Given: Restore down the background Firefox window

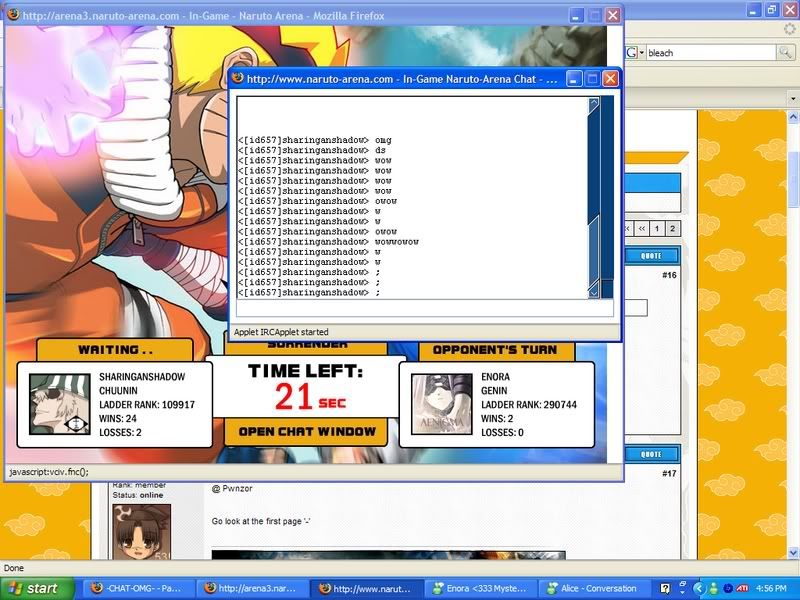Looking at the screenshot, I should [772, 9].
